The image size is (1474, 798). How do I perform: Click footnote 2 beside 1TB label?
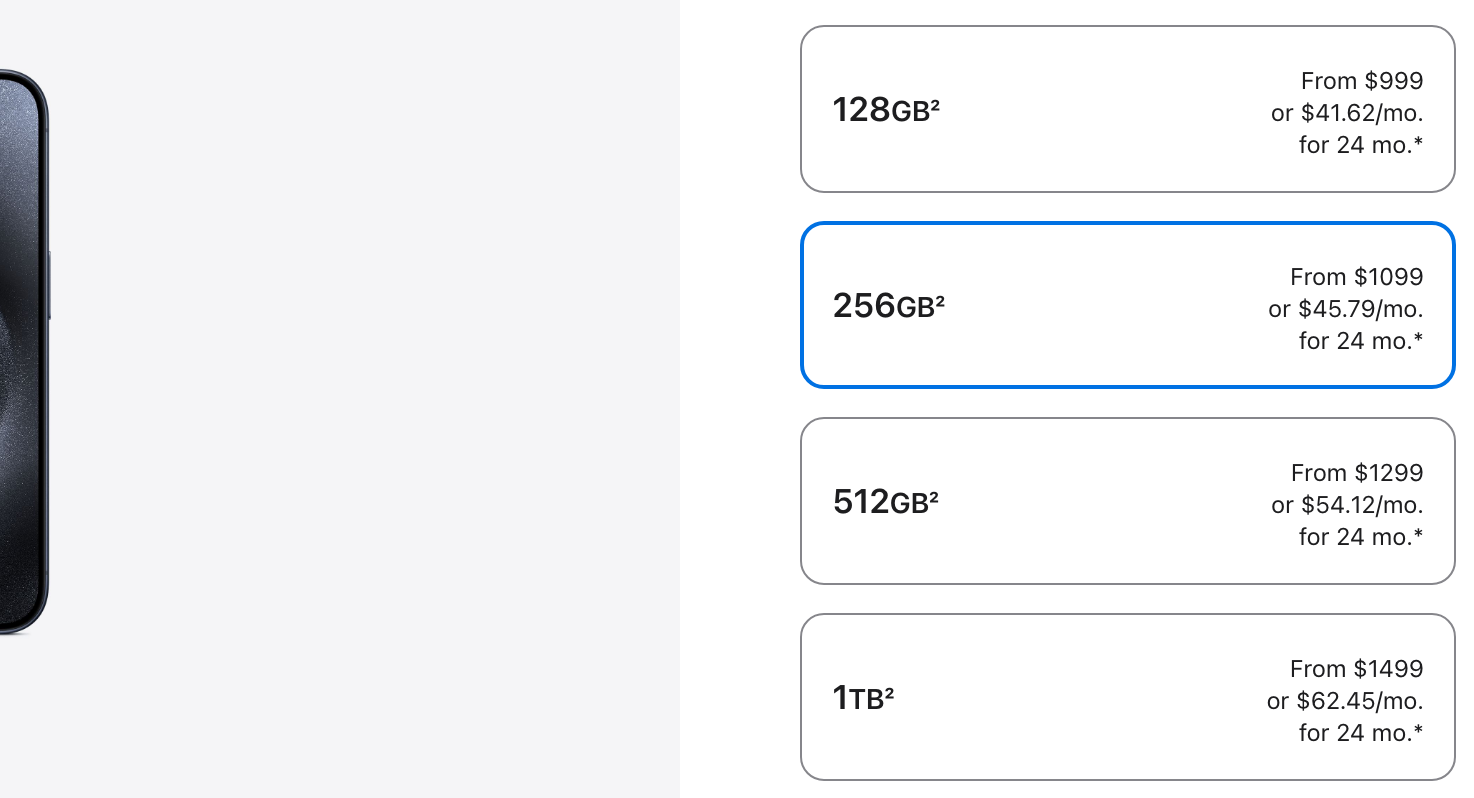889,692
